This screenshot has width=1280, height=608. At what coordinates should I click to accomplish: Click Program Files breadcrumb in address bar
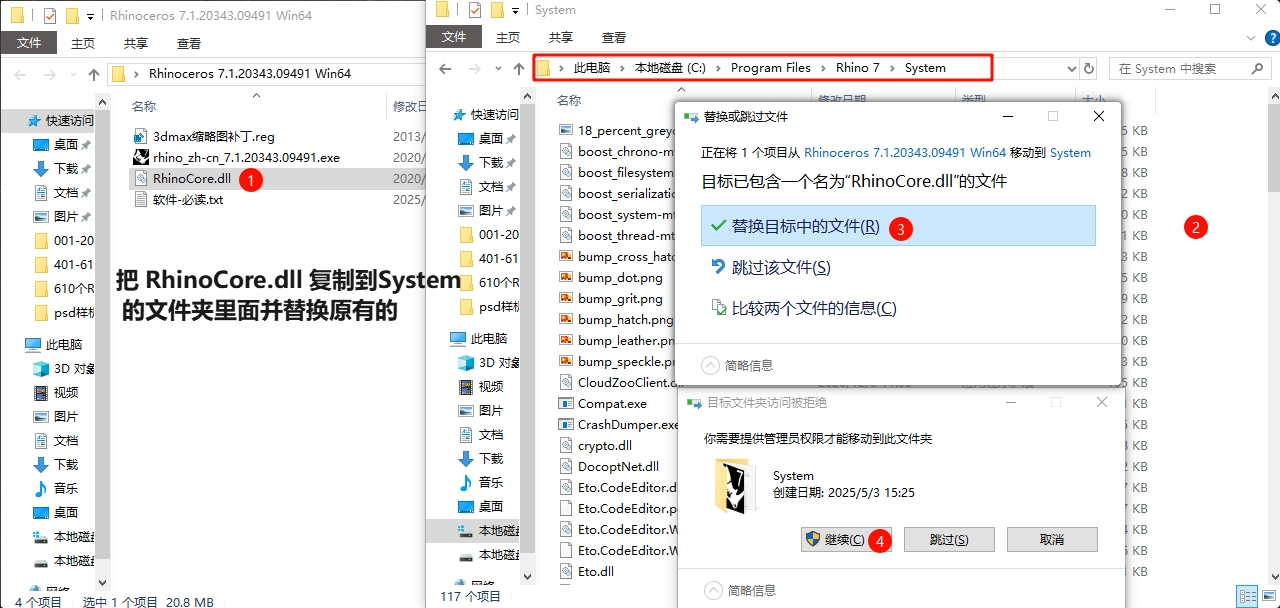(x=771, y=68)
